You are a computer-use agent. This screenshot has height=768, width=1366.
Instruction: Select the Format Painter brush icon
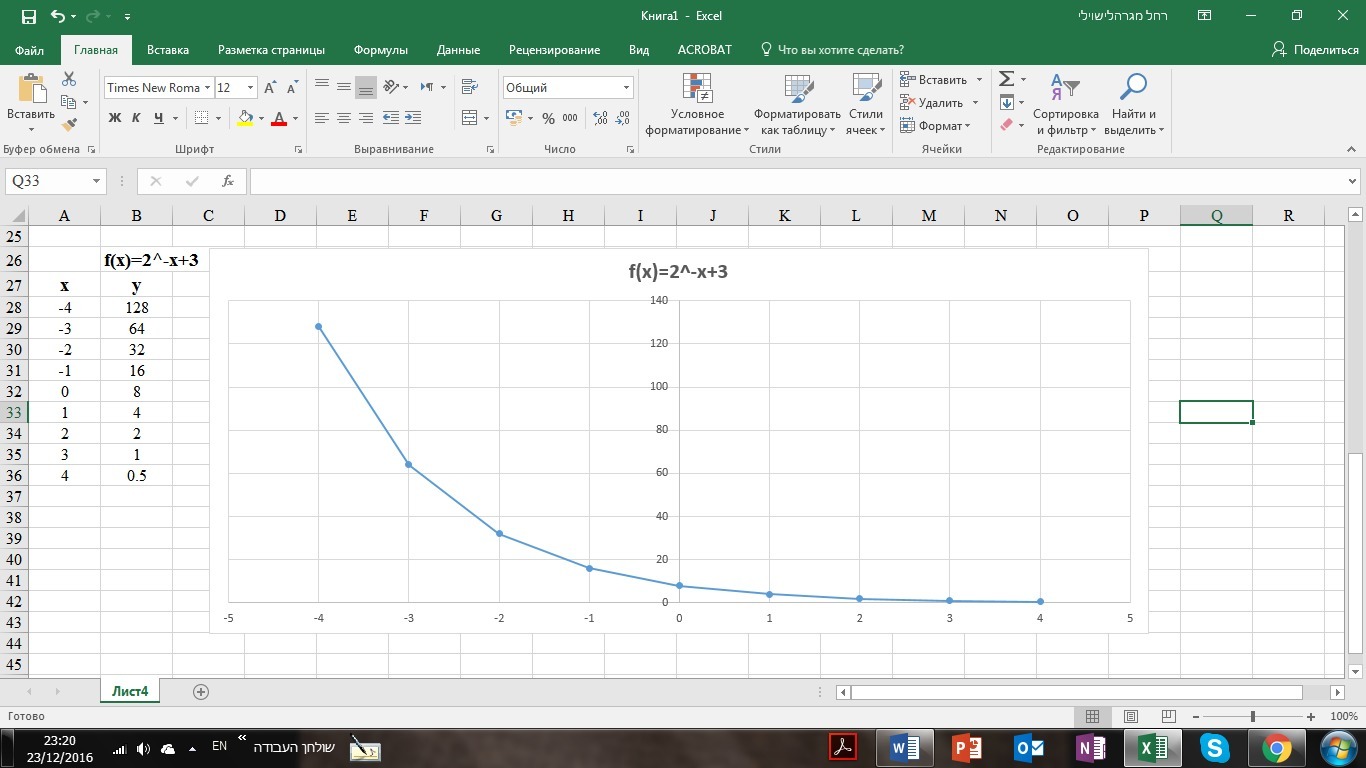click(69, 125)
